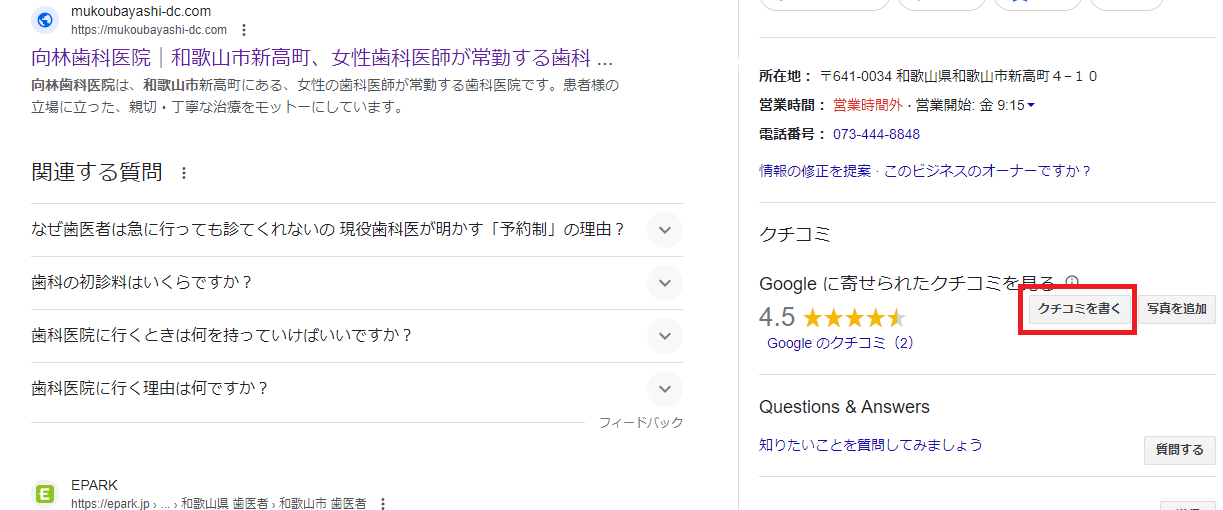
Task: Click the EPARK site name
Action: (x=93, y=486)
